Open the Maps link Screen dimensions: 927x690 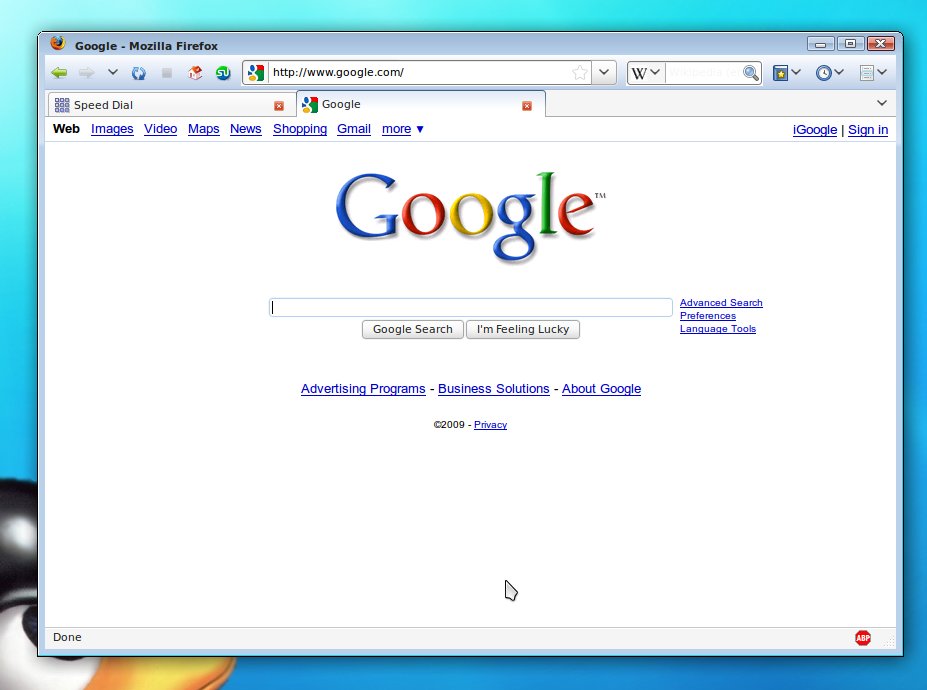(203, 129)
